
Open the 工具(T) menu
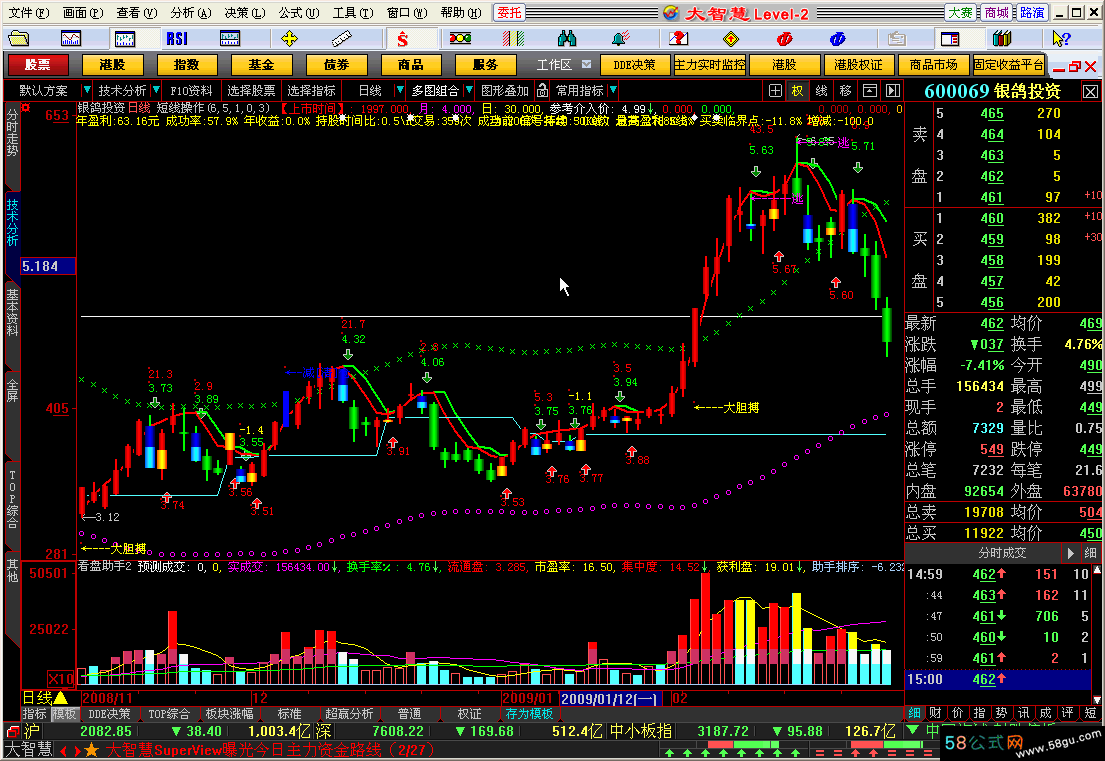353,13
